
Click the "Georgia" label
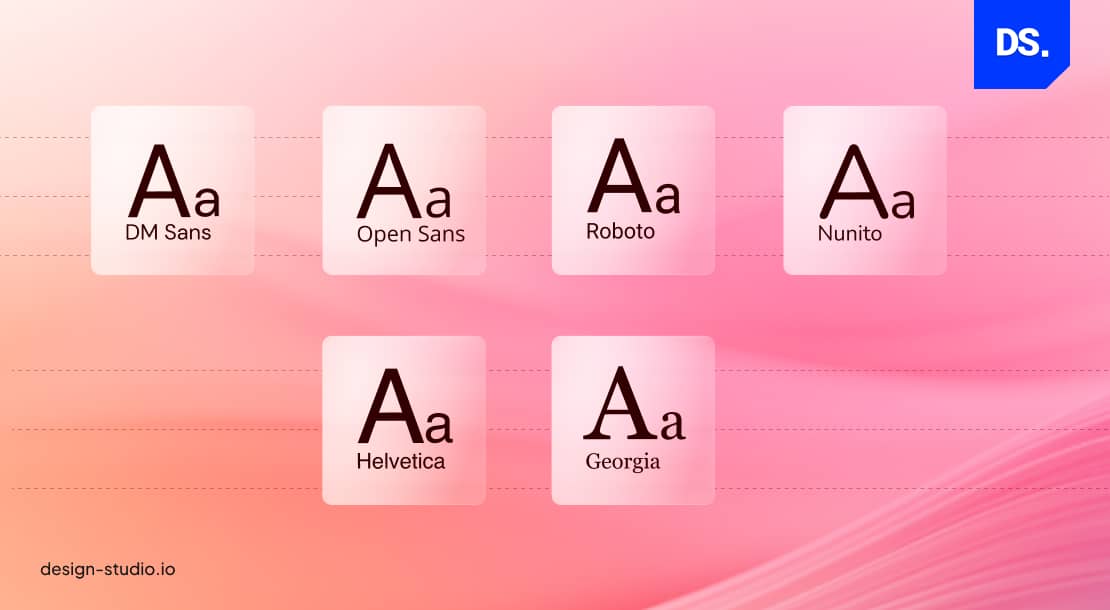(623, 463)
